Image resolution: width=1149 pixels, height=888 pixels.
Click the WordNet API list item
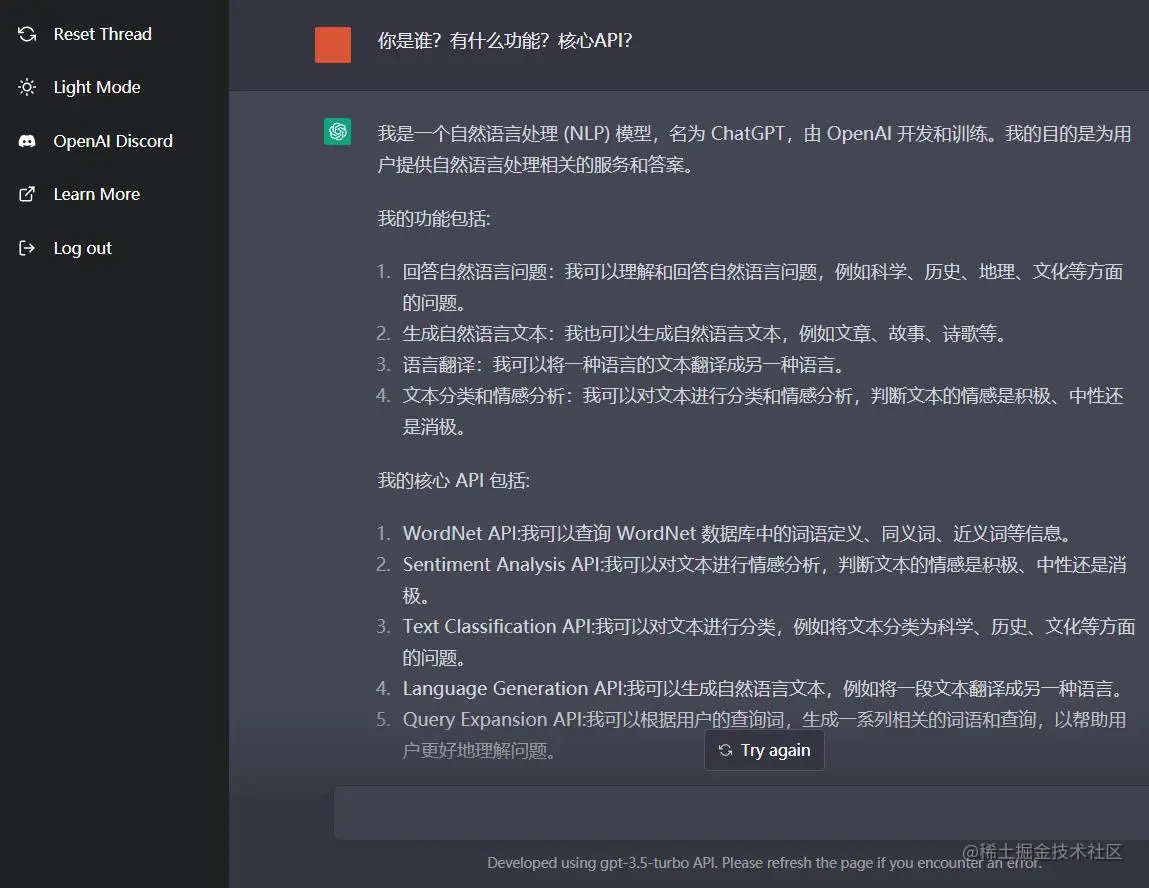[x=739, y=533]
